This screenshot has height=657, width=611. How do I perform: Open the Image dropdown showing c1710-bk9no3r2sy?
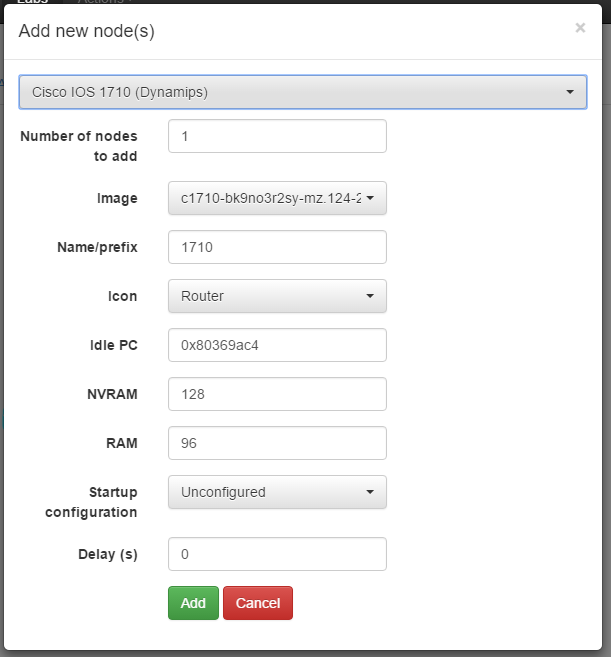pyautogui.click(x=277, y=198)
